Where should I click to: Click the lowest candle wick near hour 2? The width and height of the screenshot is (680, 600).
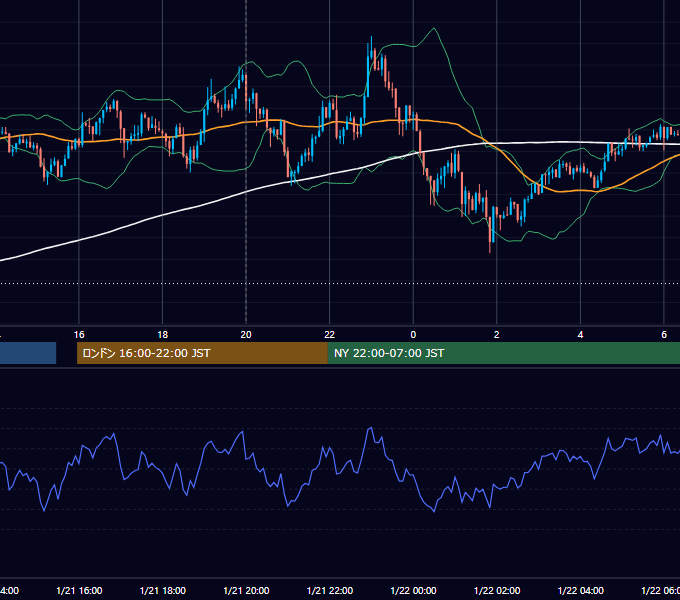(490, 234)
